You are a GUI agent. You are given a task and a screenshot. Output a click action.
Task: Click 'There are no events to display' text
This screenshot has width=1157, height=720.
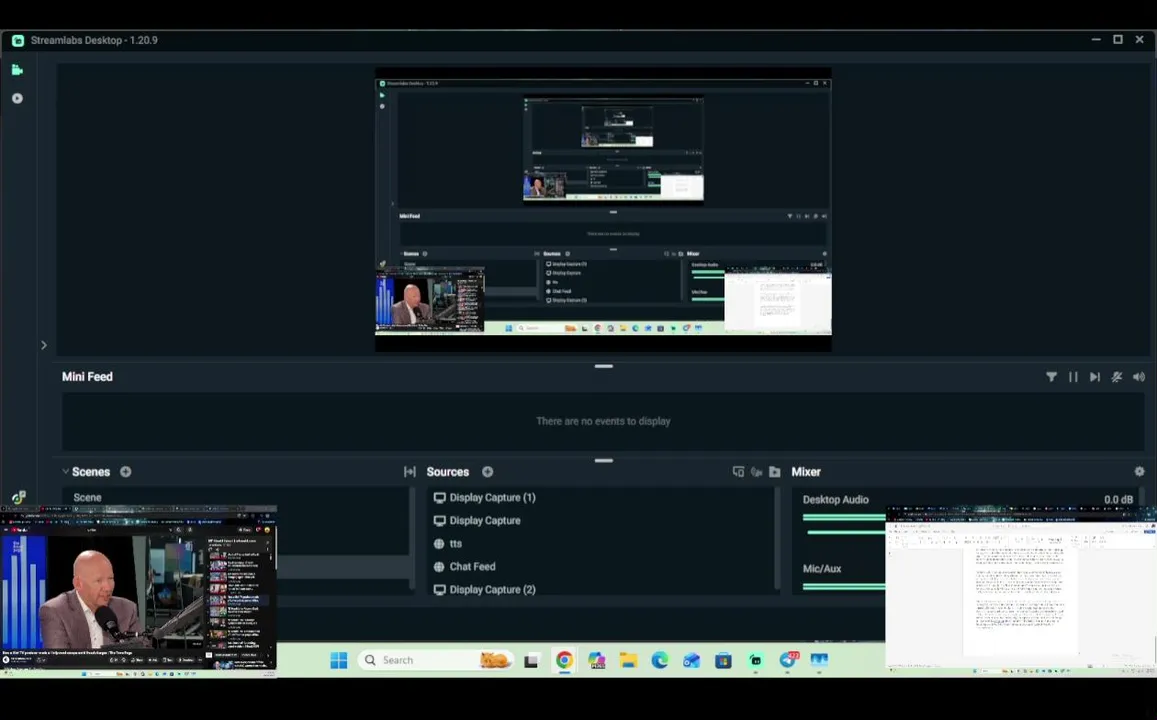pos(603,421)
